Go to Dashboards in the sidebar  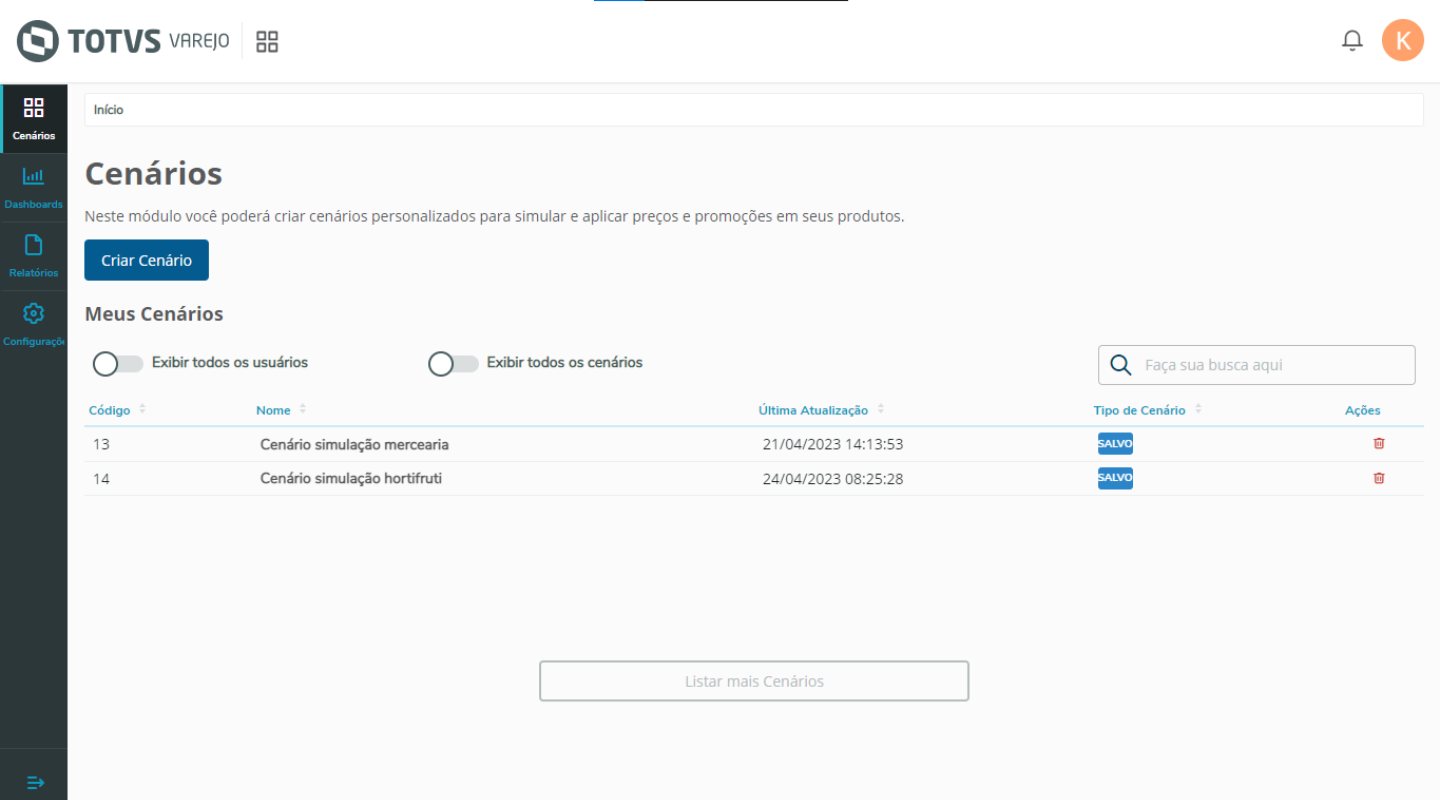click(x=33, y=187)
